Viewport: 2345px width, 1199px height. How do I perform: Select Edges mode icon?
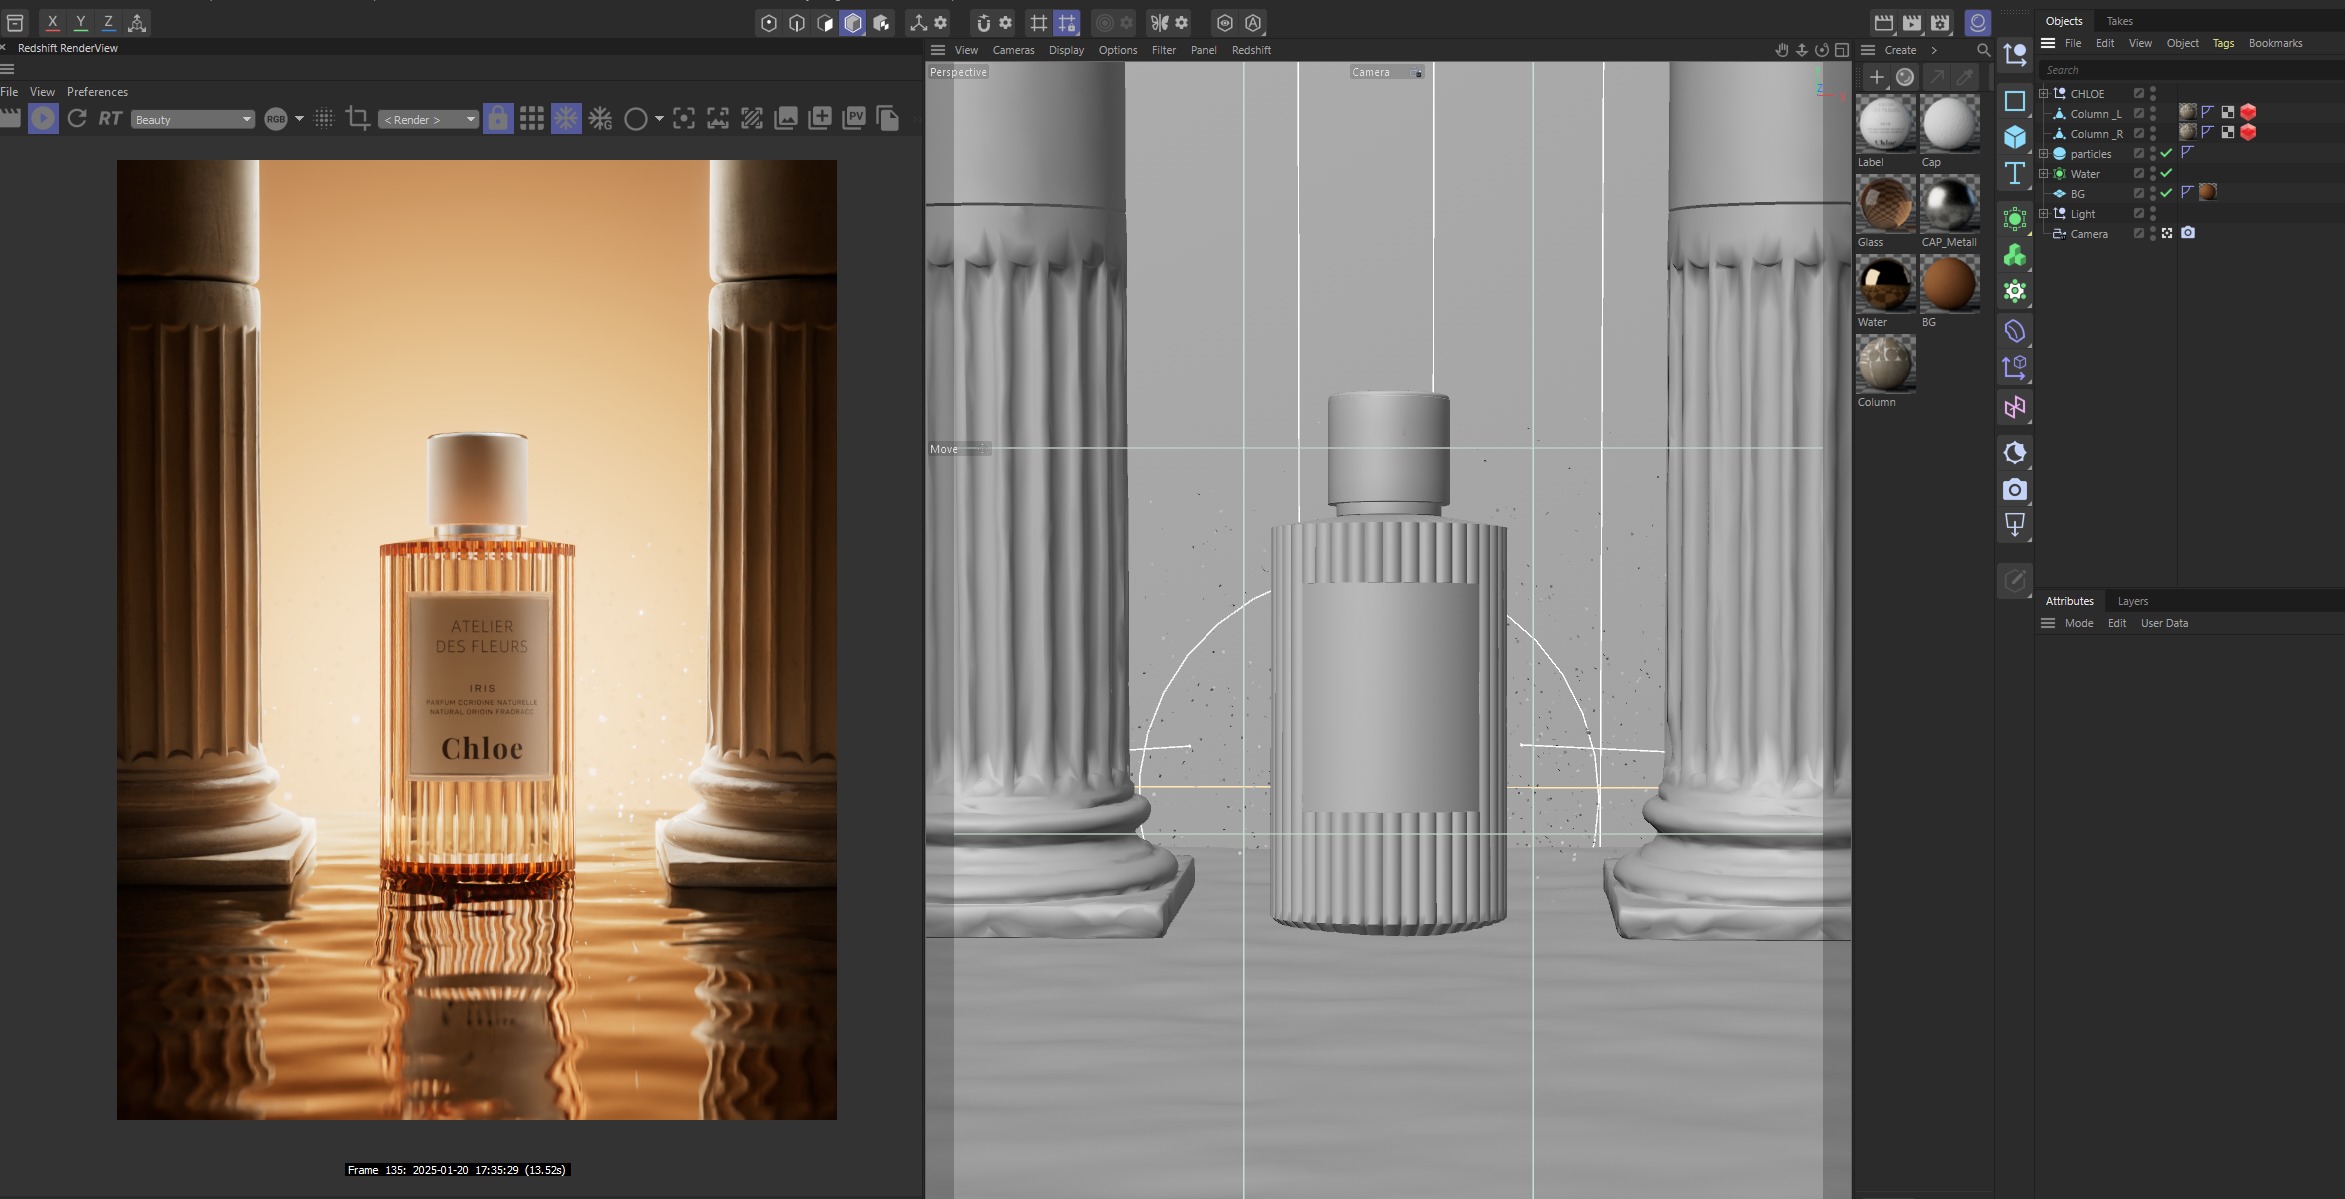[x=796, y=22]
